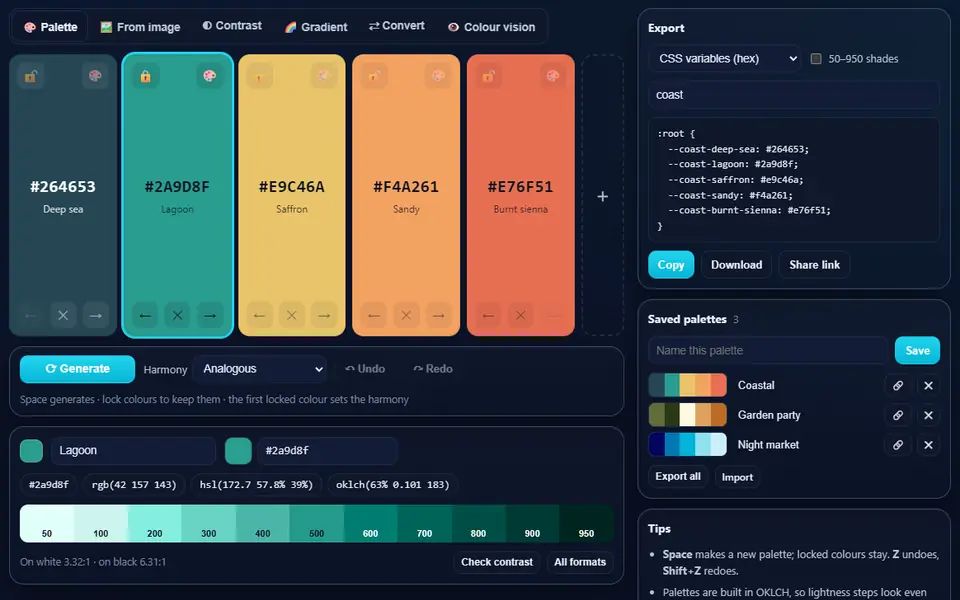
Task: Copy share link for Night market palette
Action: click(898, 444)
